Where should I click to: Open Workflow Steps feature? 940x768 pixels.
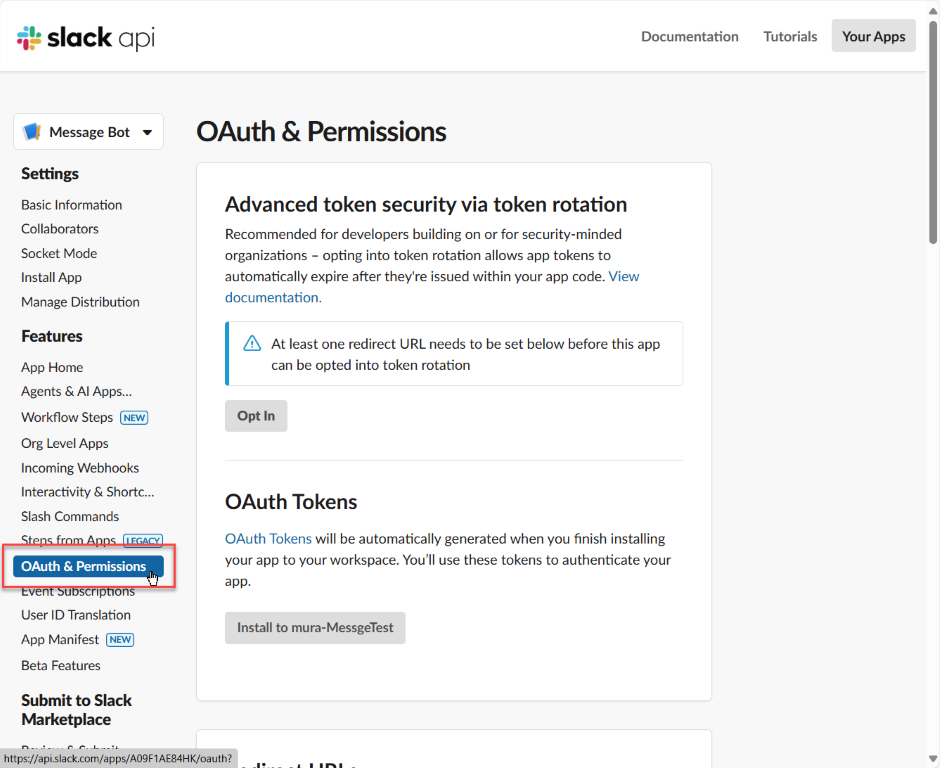(x=67, y=417)
